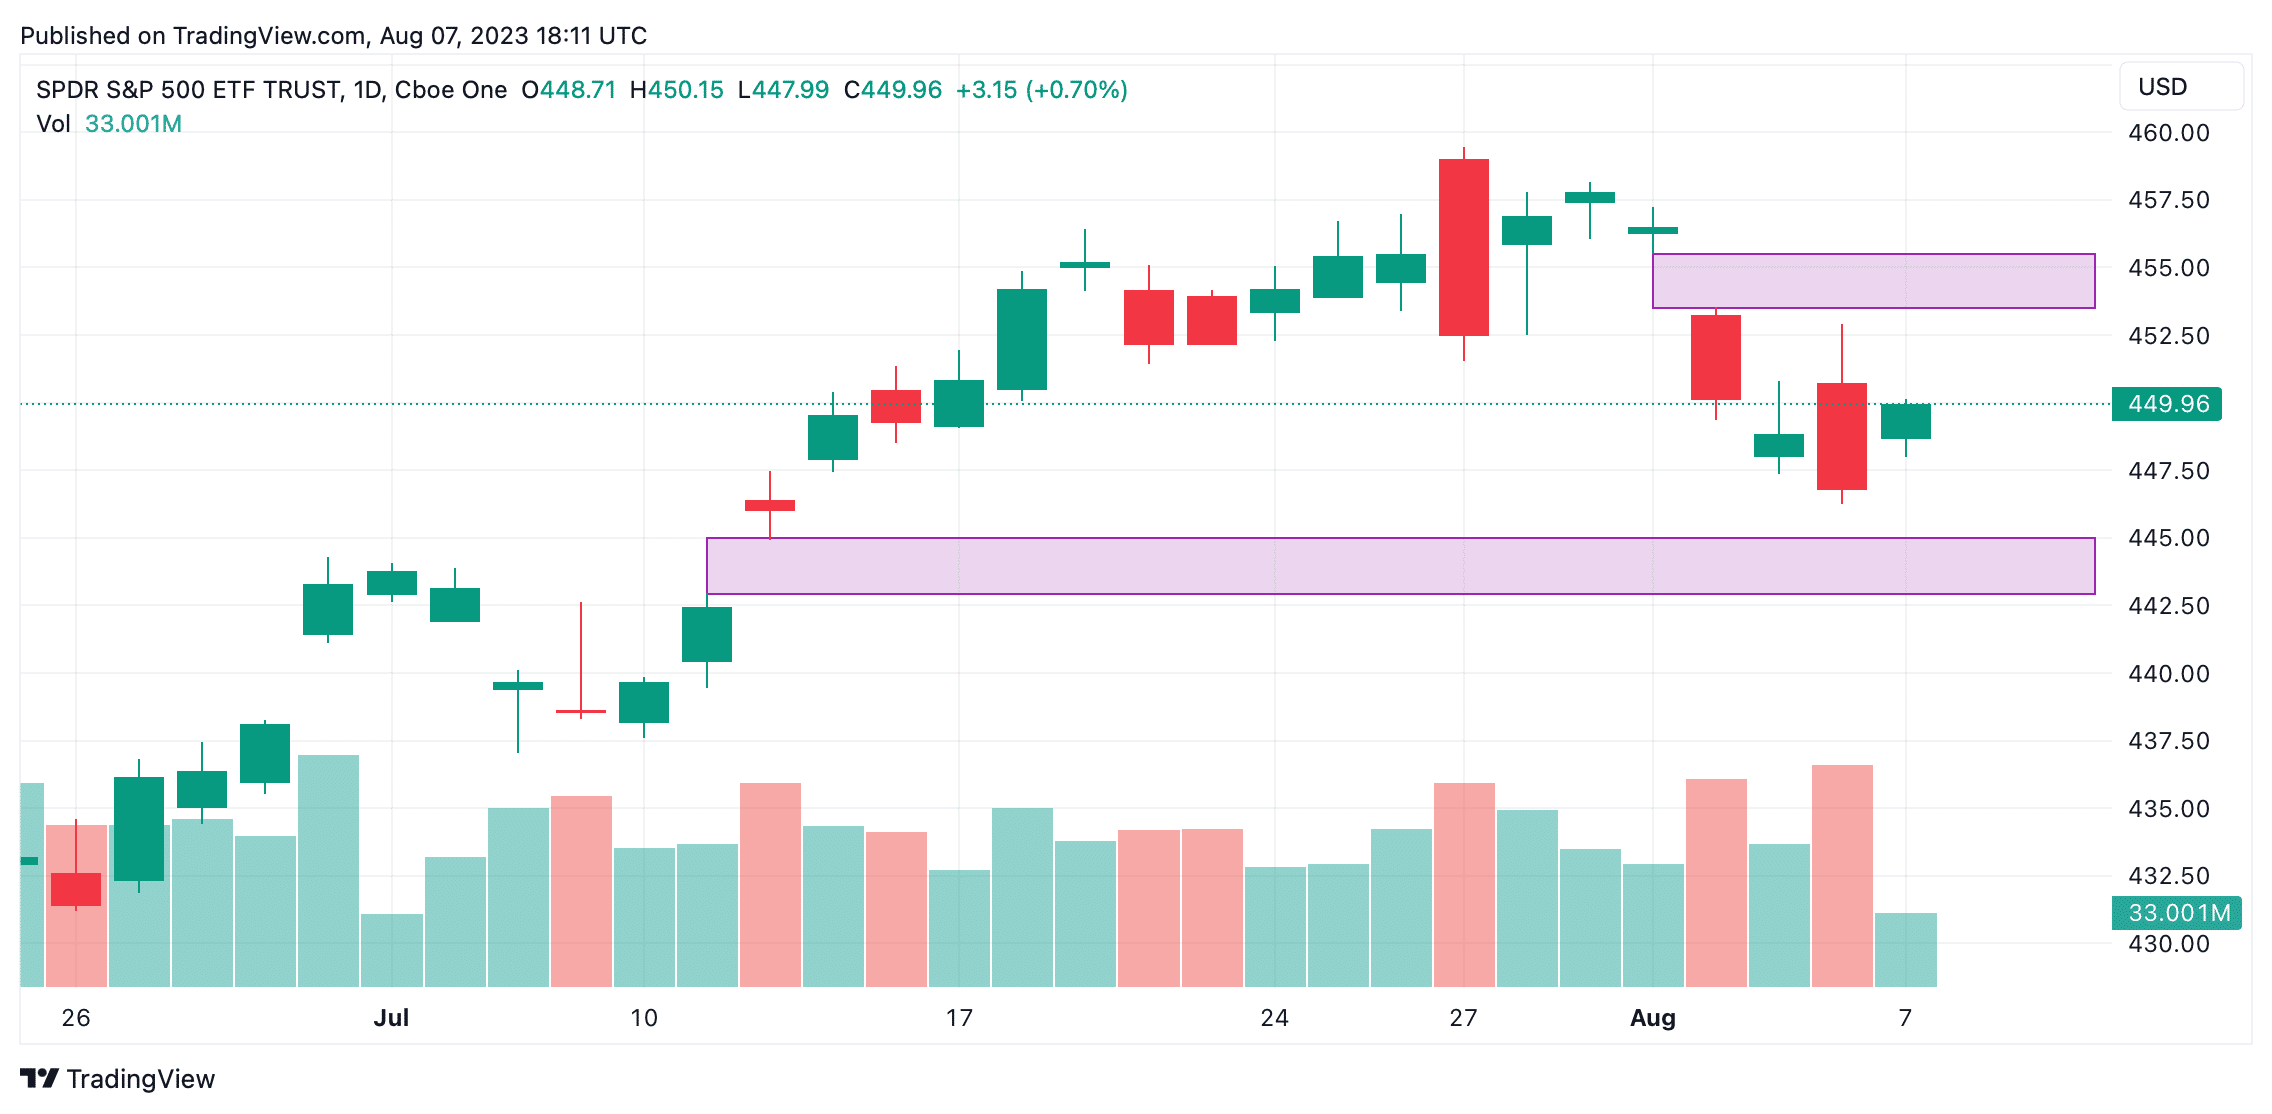Select the 449.96 current price label
Screen dimensions: 2272x1114
[x=2166, y=404]
